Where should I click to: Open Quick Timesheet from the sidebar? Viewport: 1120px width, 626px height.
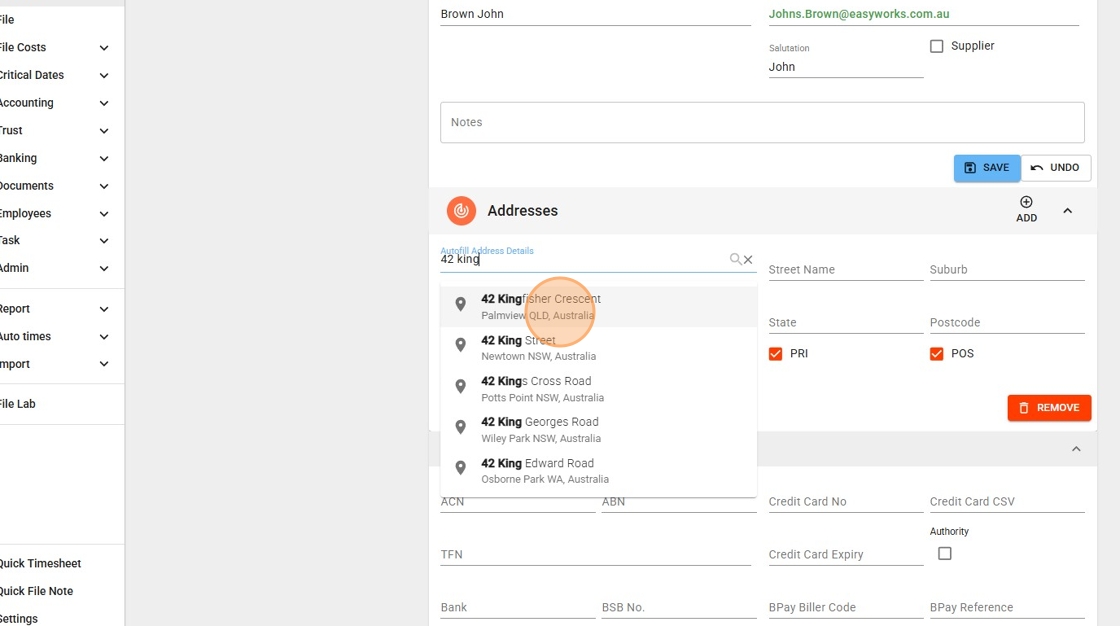[x=40, y=563]
